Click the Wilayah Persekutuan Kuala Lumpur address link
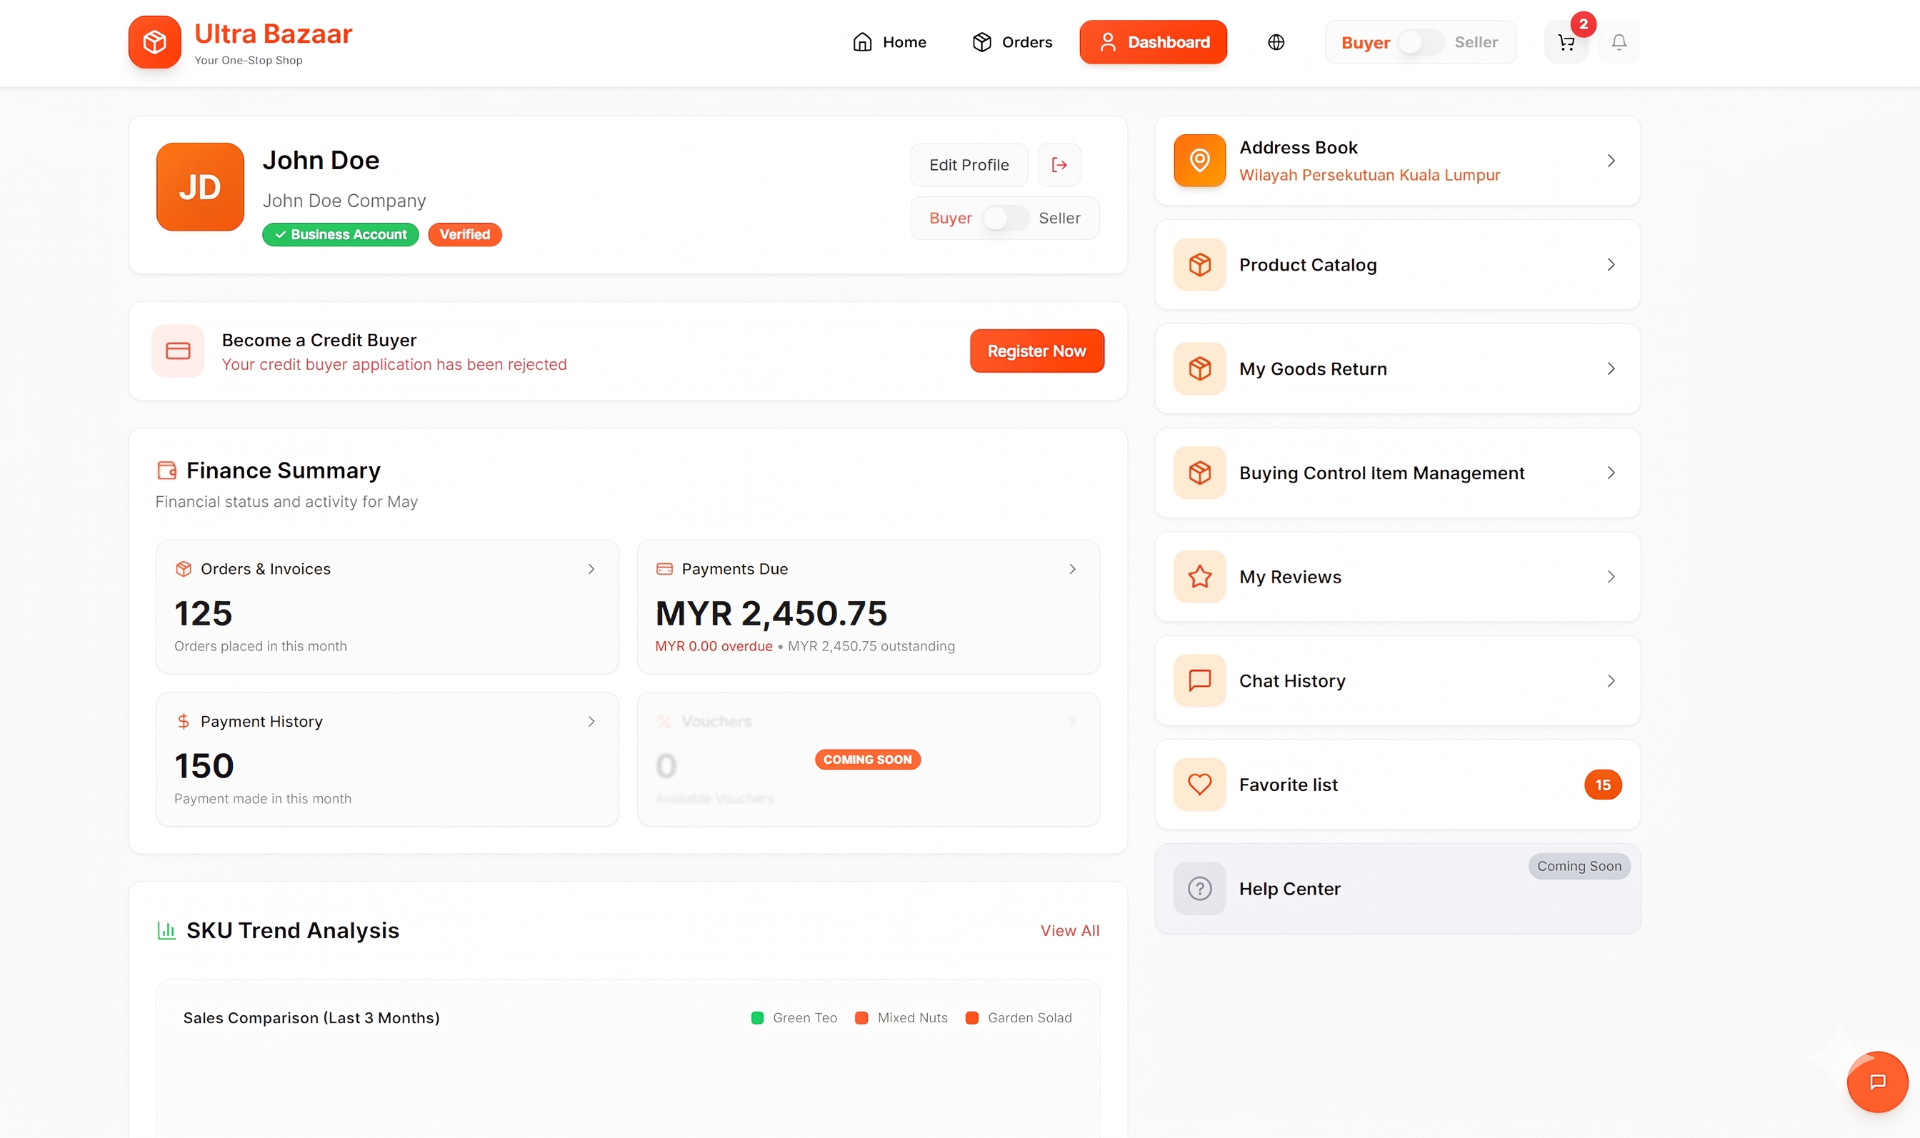 coord(1369,175)
